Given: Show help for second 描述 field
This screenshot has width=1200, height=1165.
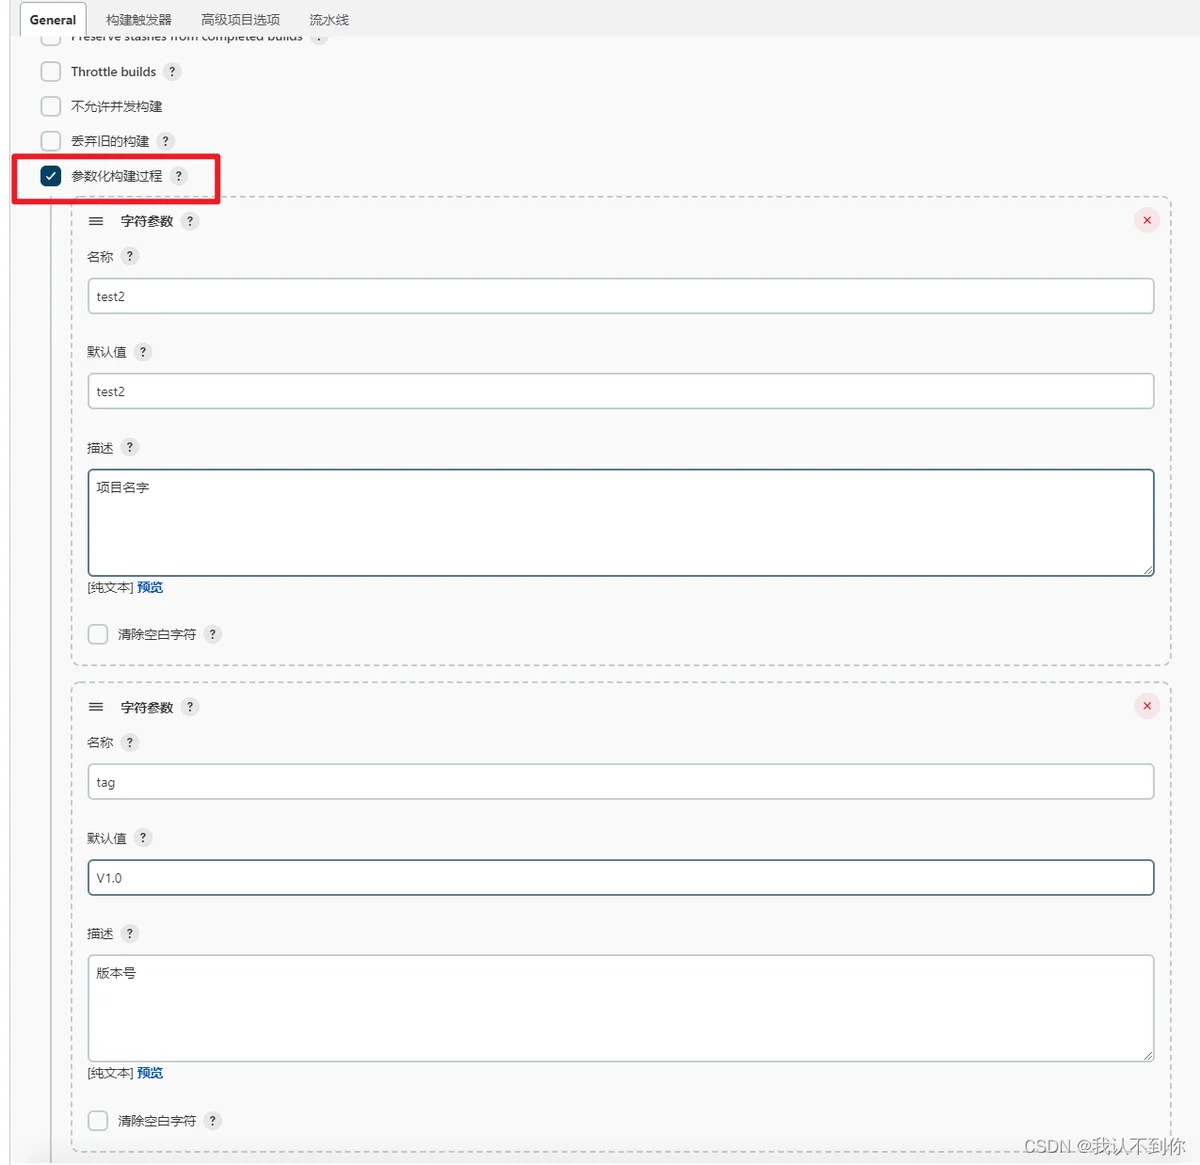Looking at the screenshot, I should click(129, 933).
